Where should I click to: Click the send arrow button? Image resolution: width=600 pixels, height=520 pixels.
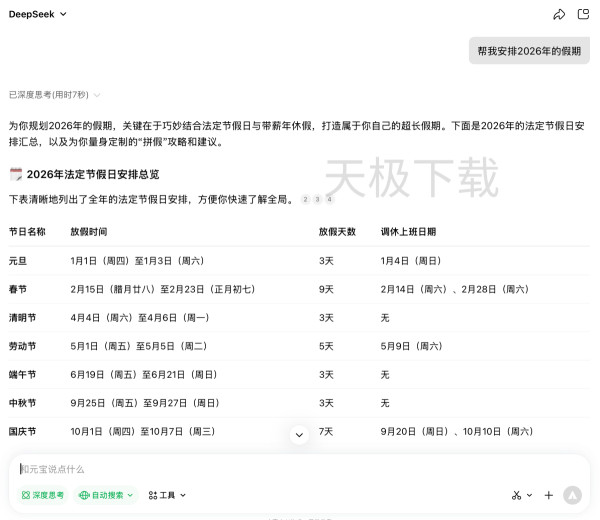(x=572, y=495)
